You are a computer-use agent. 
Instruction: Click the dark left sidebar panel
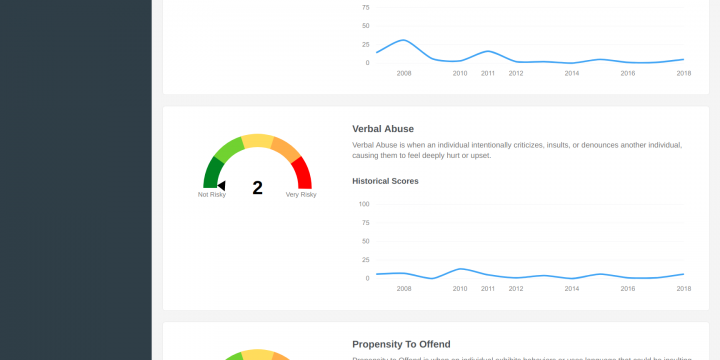click(x=76, y=180)
